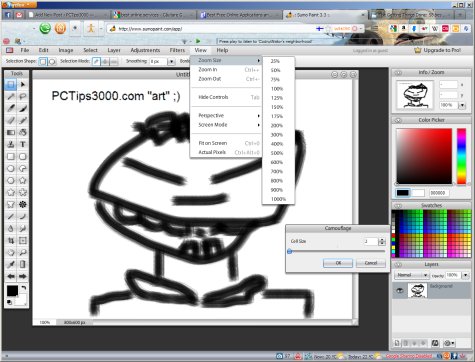
Task: Select the Zoom magnifier tool
Action: click(23, 252)
